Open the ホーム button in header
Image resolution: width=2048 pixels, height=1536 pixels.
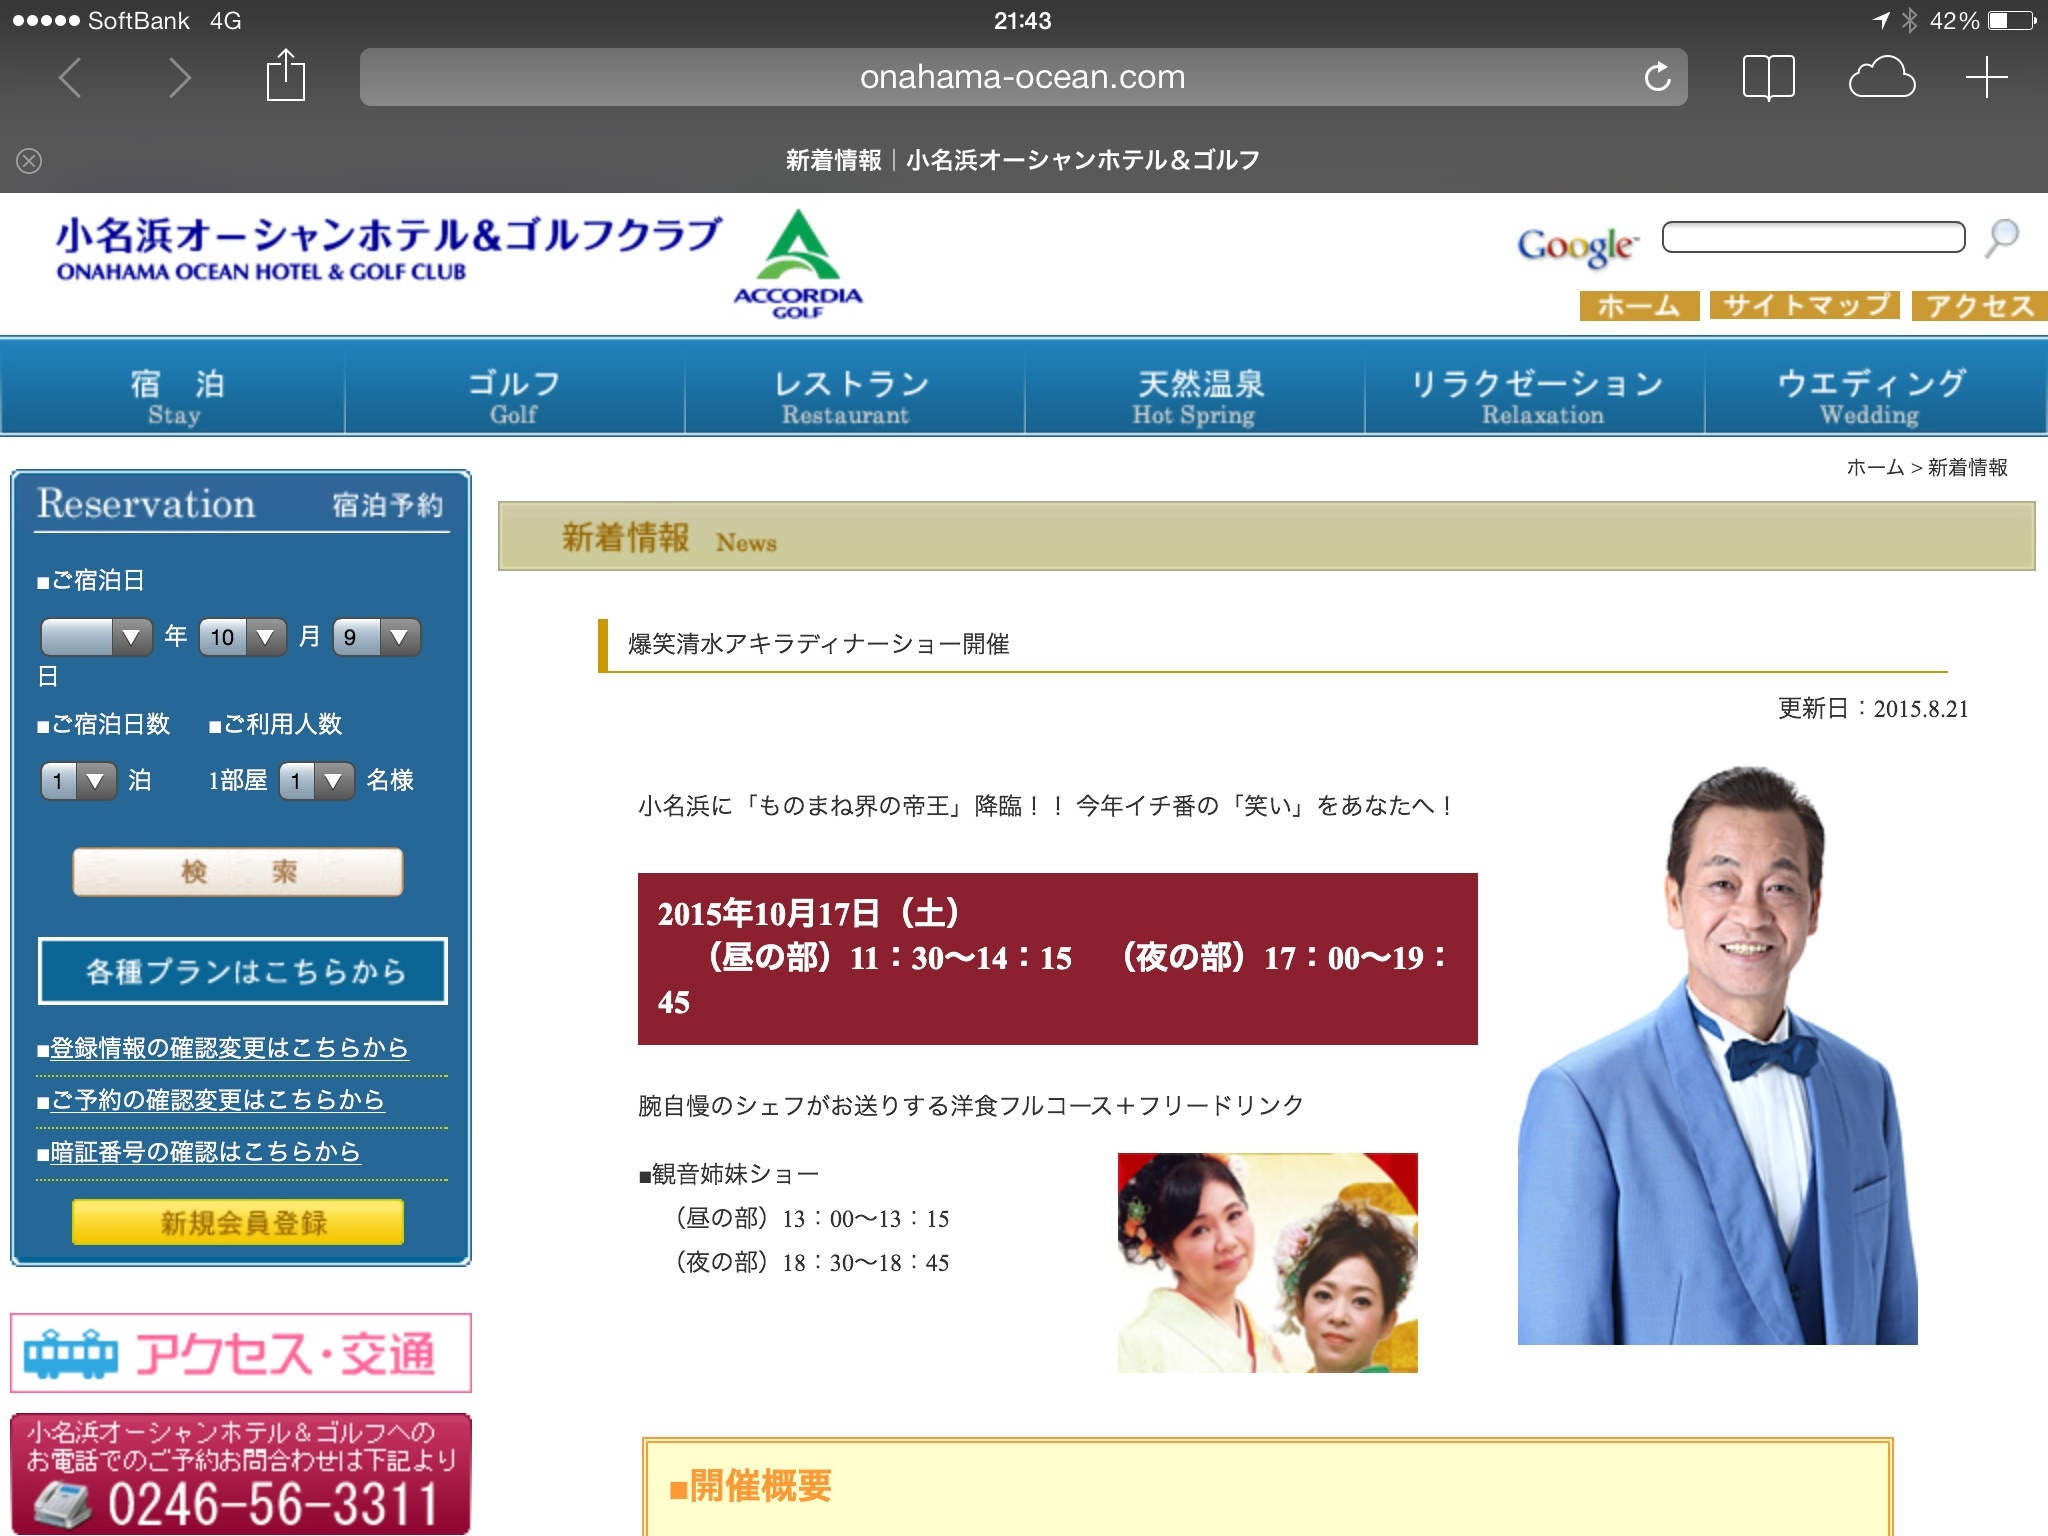pyautogui.click(x=1639, y=305)
